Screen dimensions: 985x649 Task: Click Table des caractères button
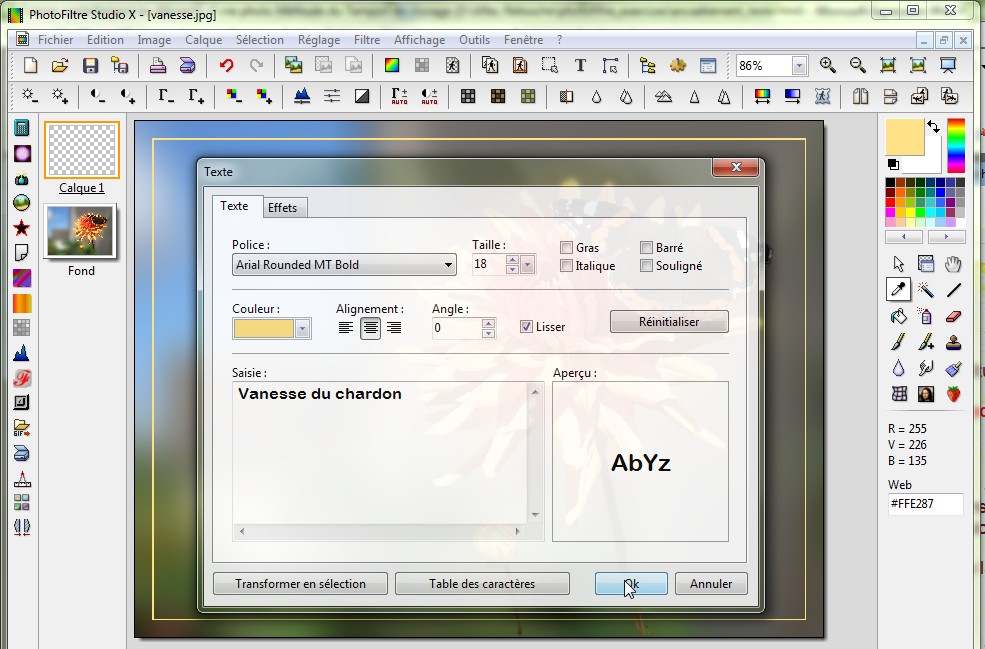tap(482, 584)
